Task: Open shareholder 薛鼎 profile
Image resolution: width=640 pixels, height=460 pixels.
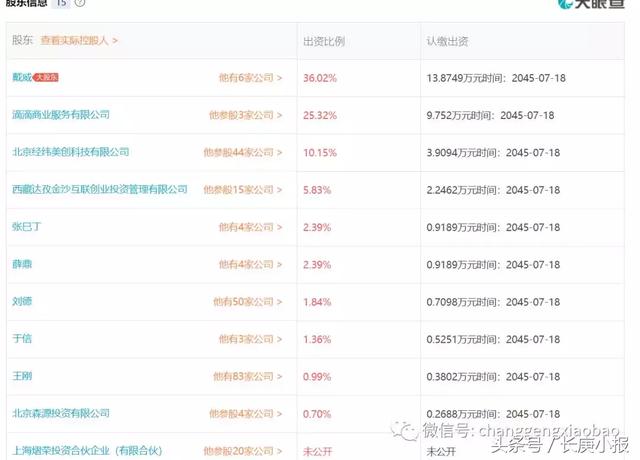Action: pyautogui.click(x=22, y=264)
